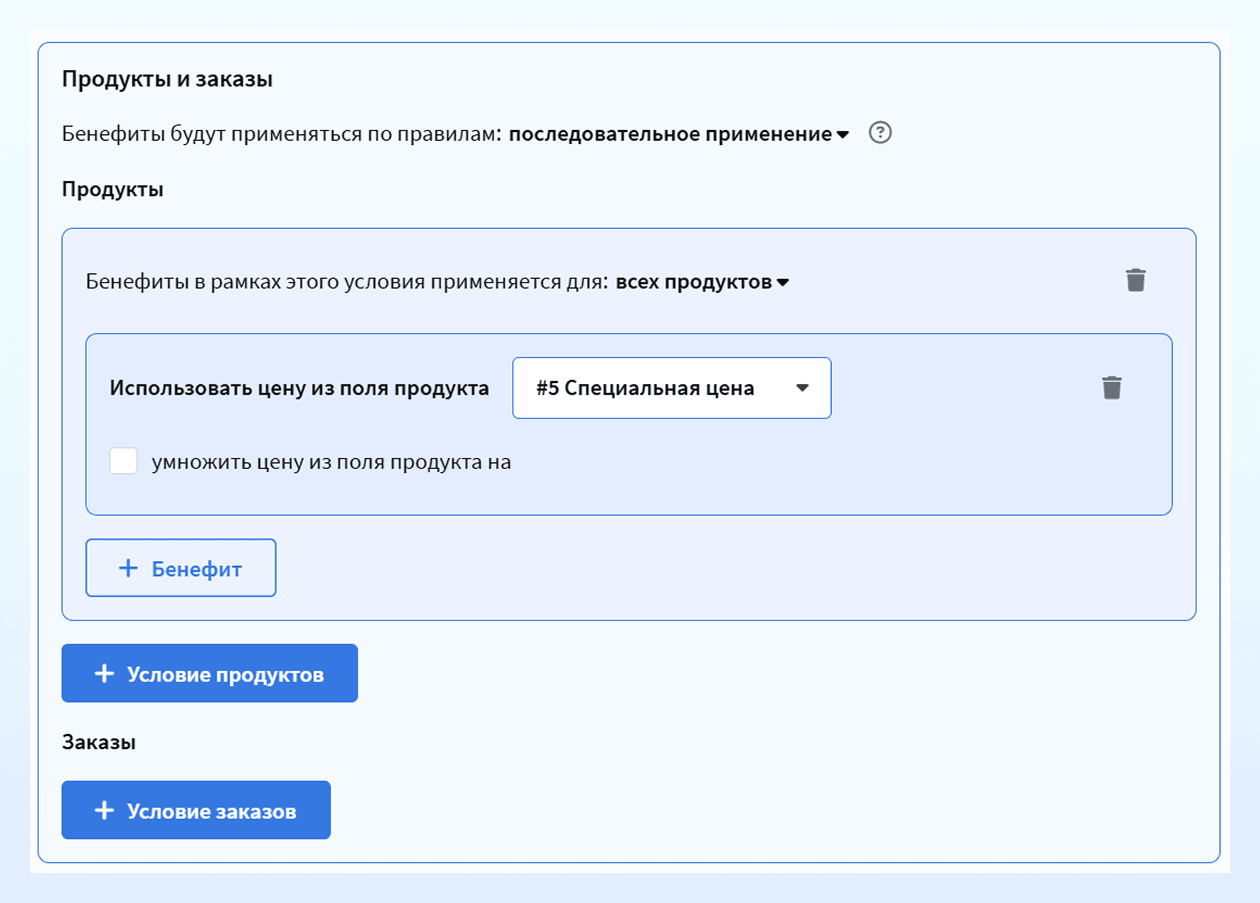Click the Продукты и заказы heading
1260x903 pixels.
coord(167,79)
